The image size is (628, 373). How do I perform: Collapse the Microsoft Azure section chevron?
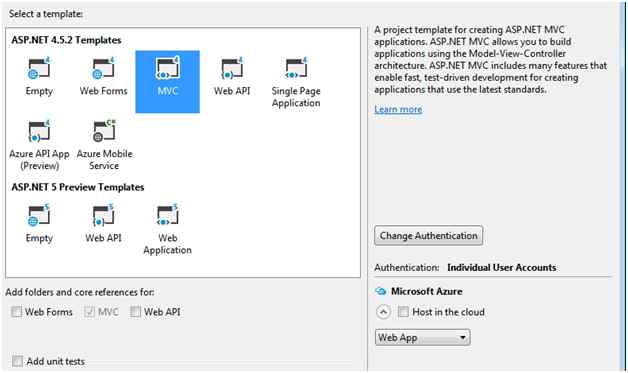click(383, 312)
